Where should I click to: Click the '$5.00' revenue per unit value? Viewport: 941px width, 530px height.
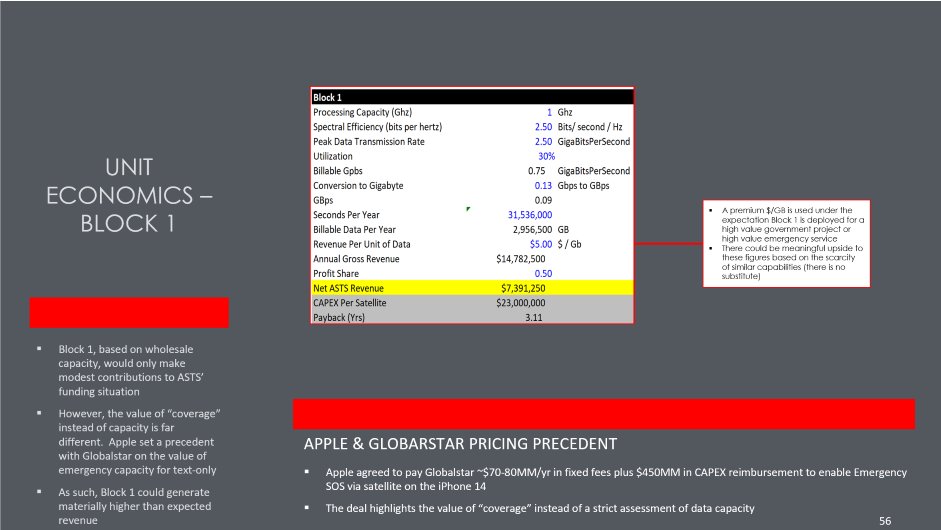click(541, 244)
